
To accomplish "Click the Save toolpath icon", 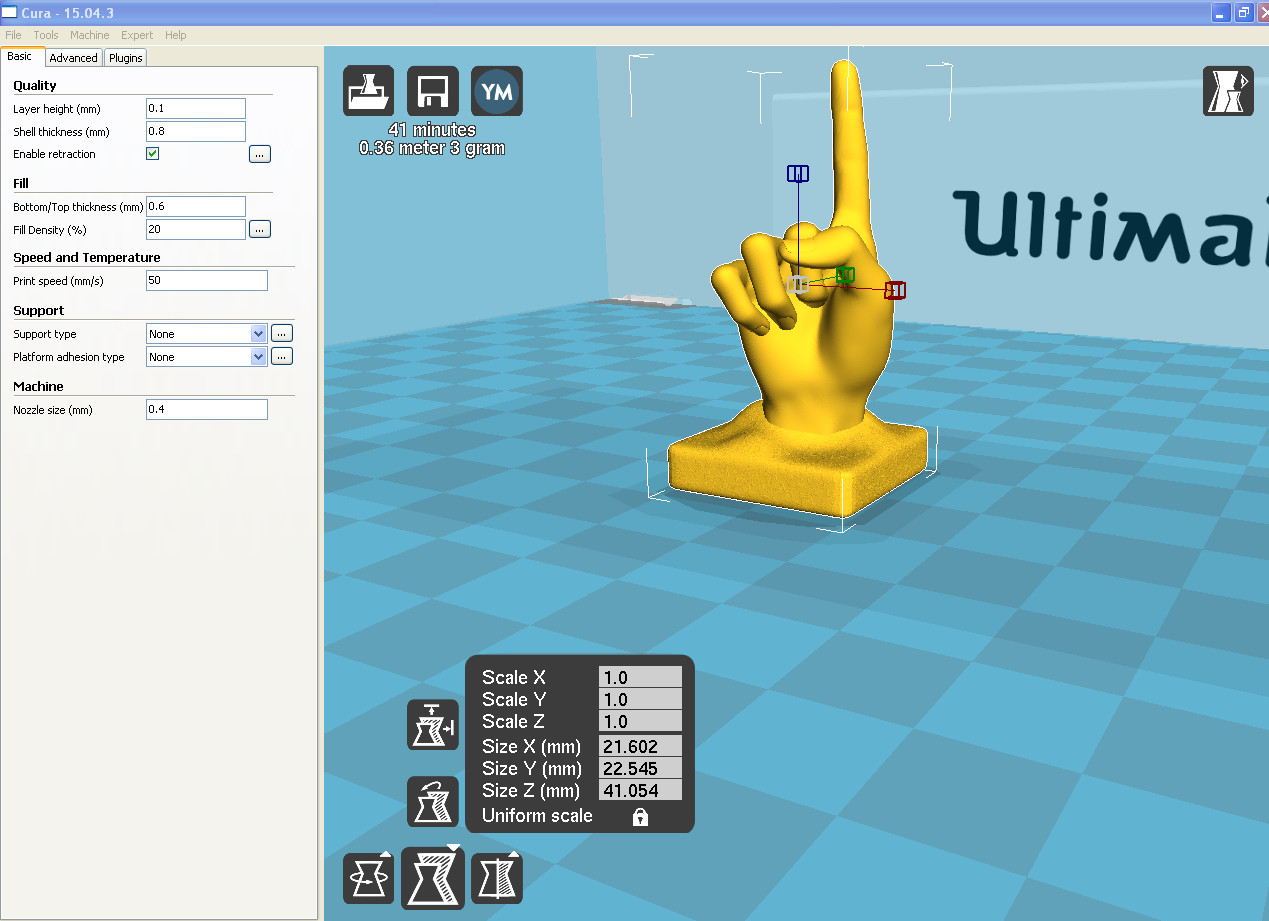I will [432, 90].
